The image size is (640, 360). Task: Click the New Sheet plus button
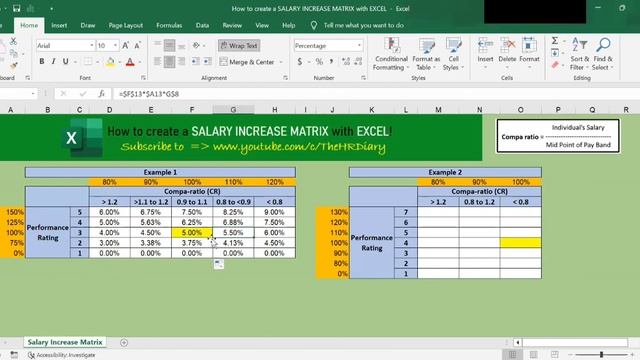tap(124, 342)
